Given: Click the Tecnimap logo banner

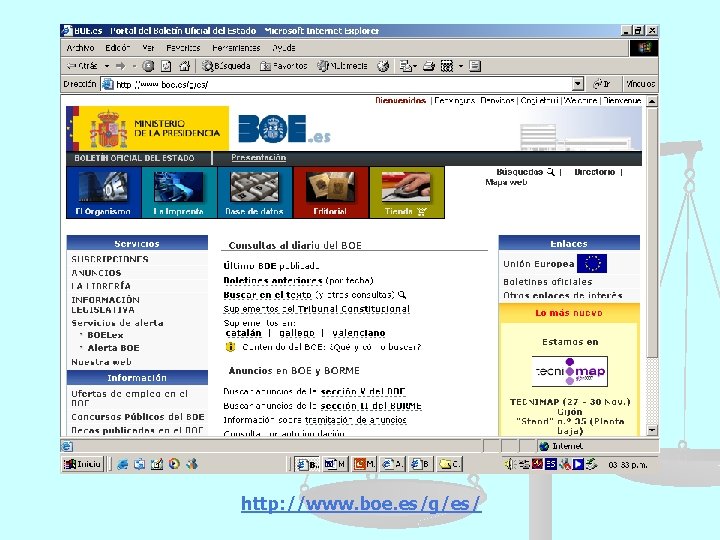Looking at the screenshot, I should point(569,371).
